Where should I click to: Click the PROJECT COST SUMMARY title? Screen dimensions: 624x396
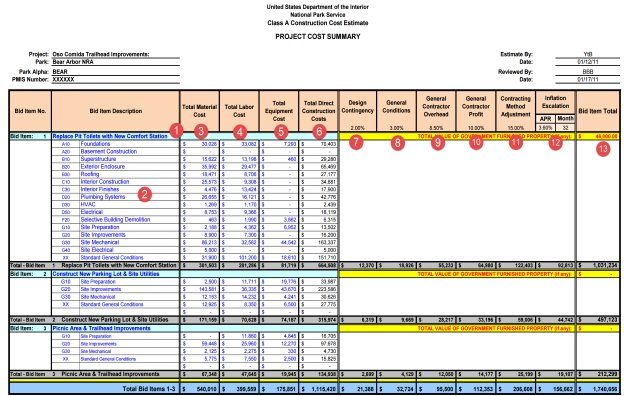point(318,37)
